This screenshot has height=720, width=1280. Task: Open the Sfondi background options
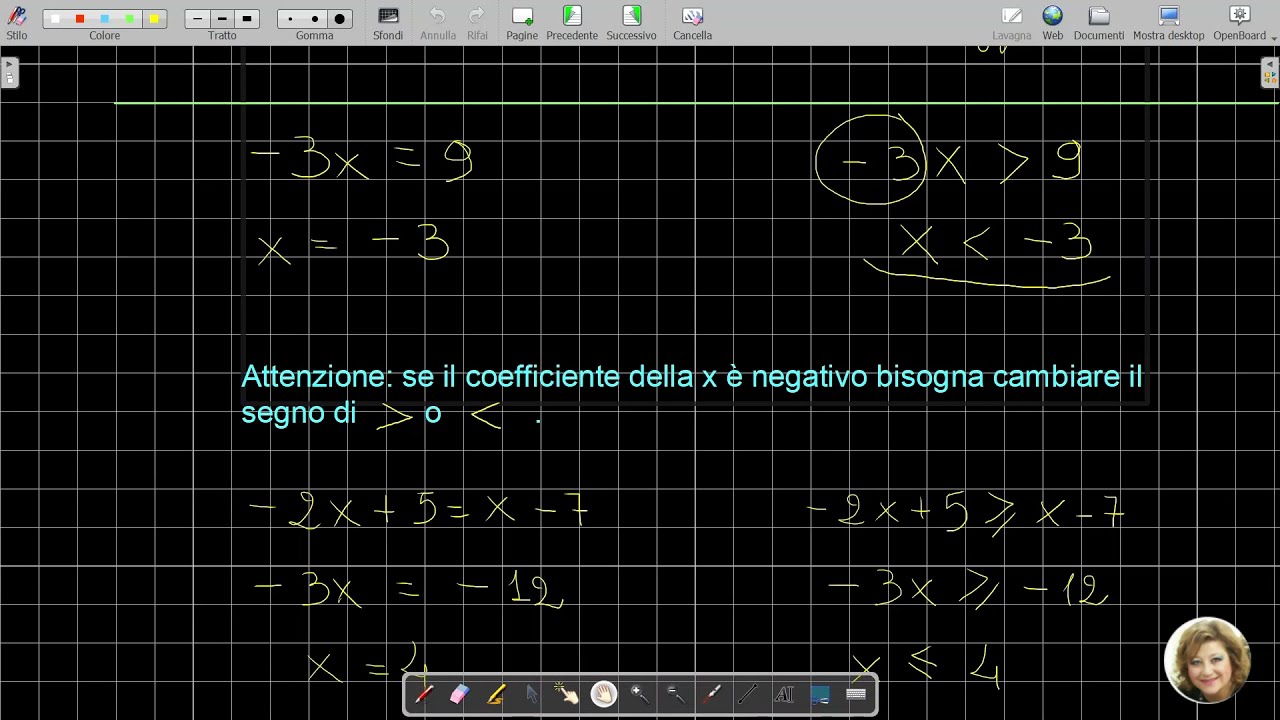pyautogui.click(x=388, y=22)
